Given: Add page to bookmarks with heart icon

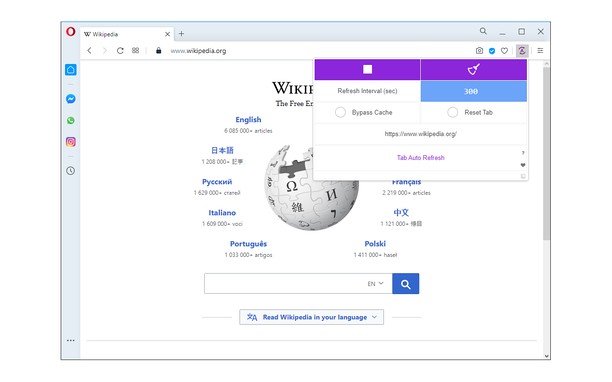Looking at the screenshot, I should (x=504, y=51).
